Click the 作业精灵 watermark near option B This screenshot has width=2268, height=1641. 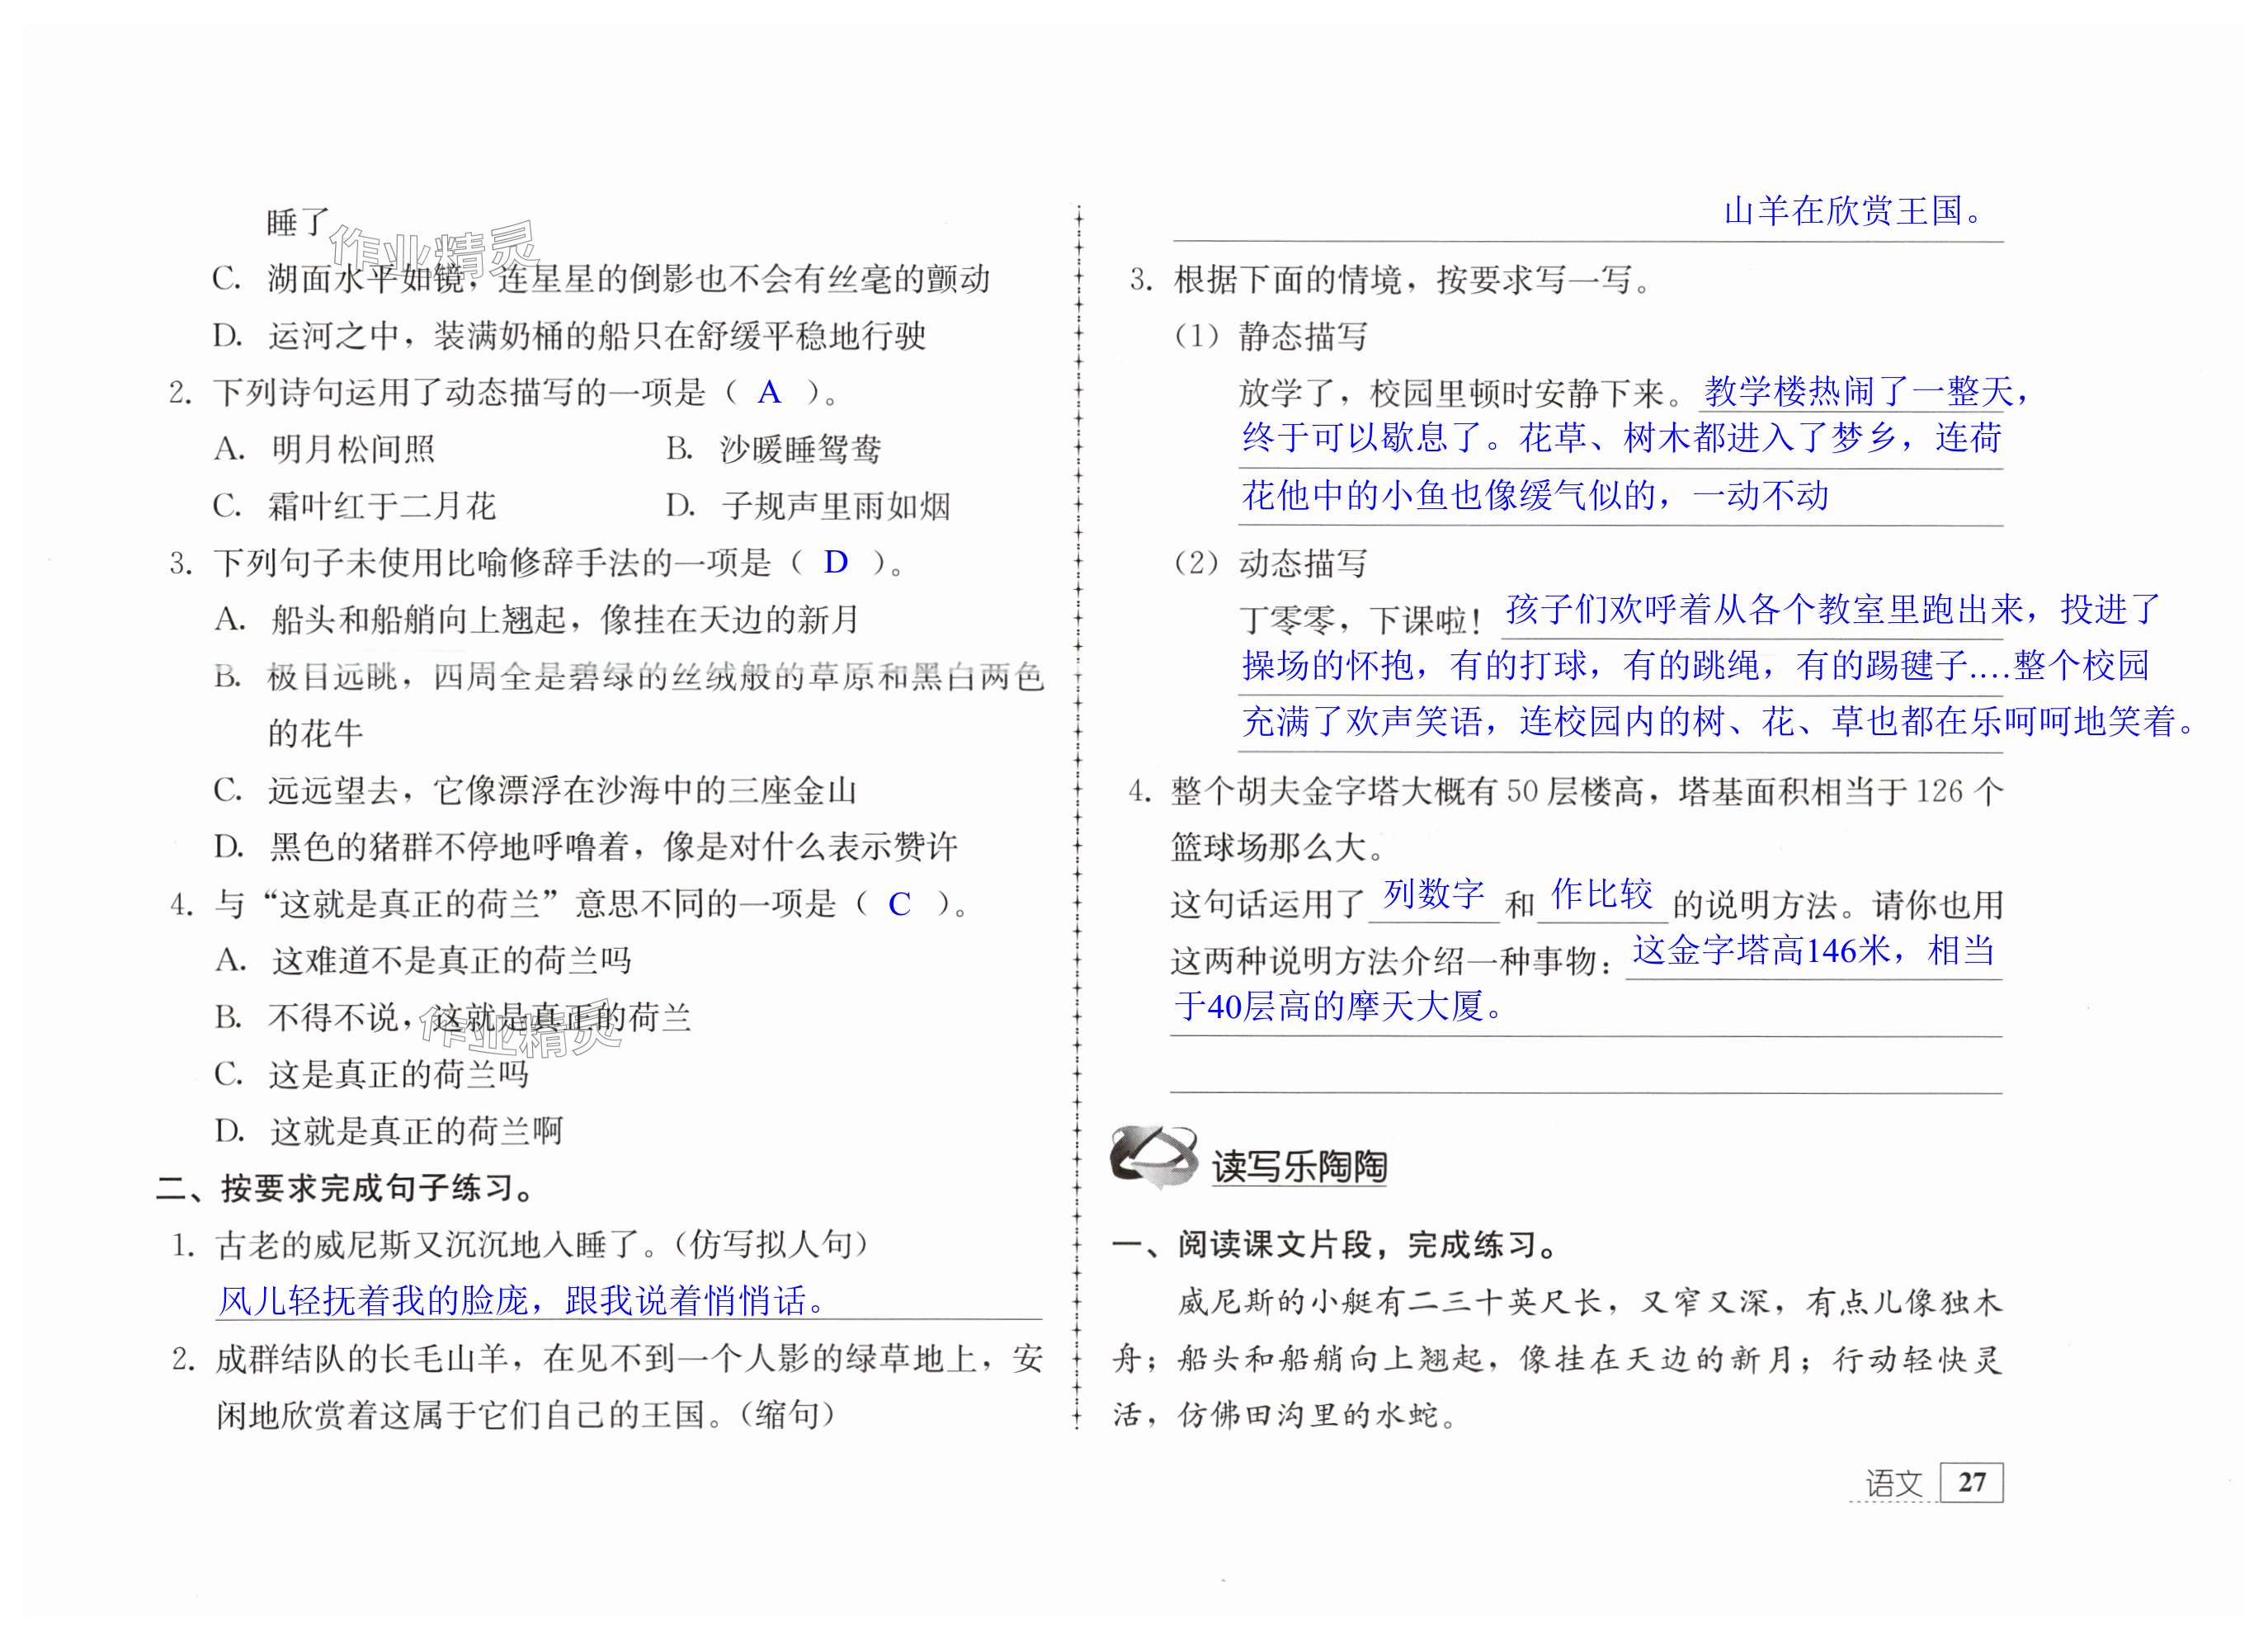(520, 1028)
